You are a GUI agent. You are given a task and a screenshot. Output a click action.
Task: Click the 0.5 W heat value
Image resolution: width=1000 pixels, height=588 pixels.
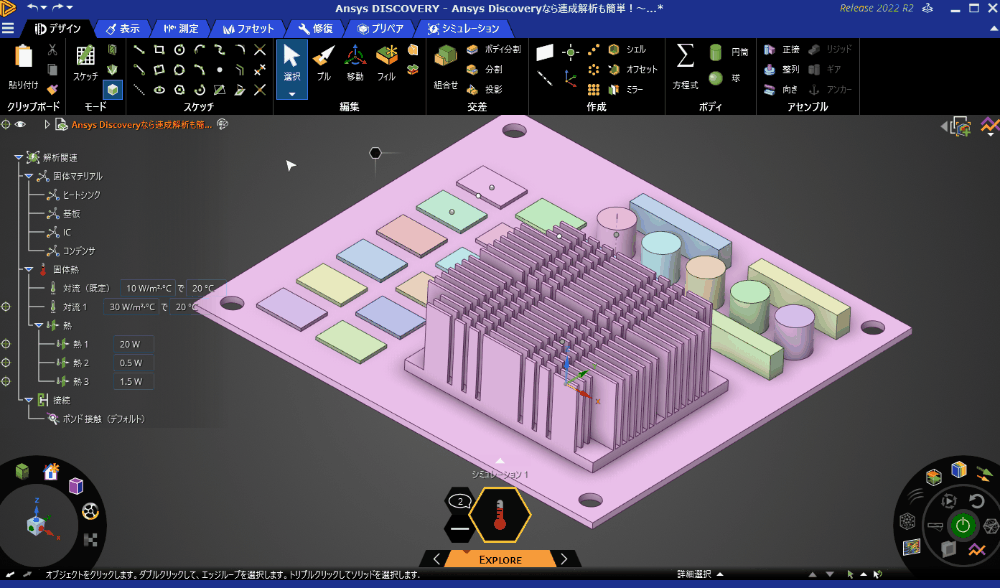coord(133,362)
